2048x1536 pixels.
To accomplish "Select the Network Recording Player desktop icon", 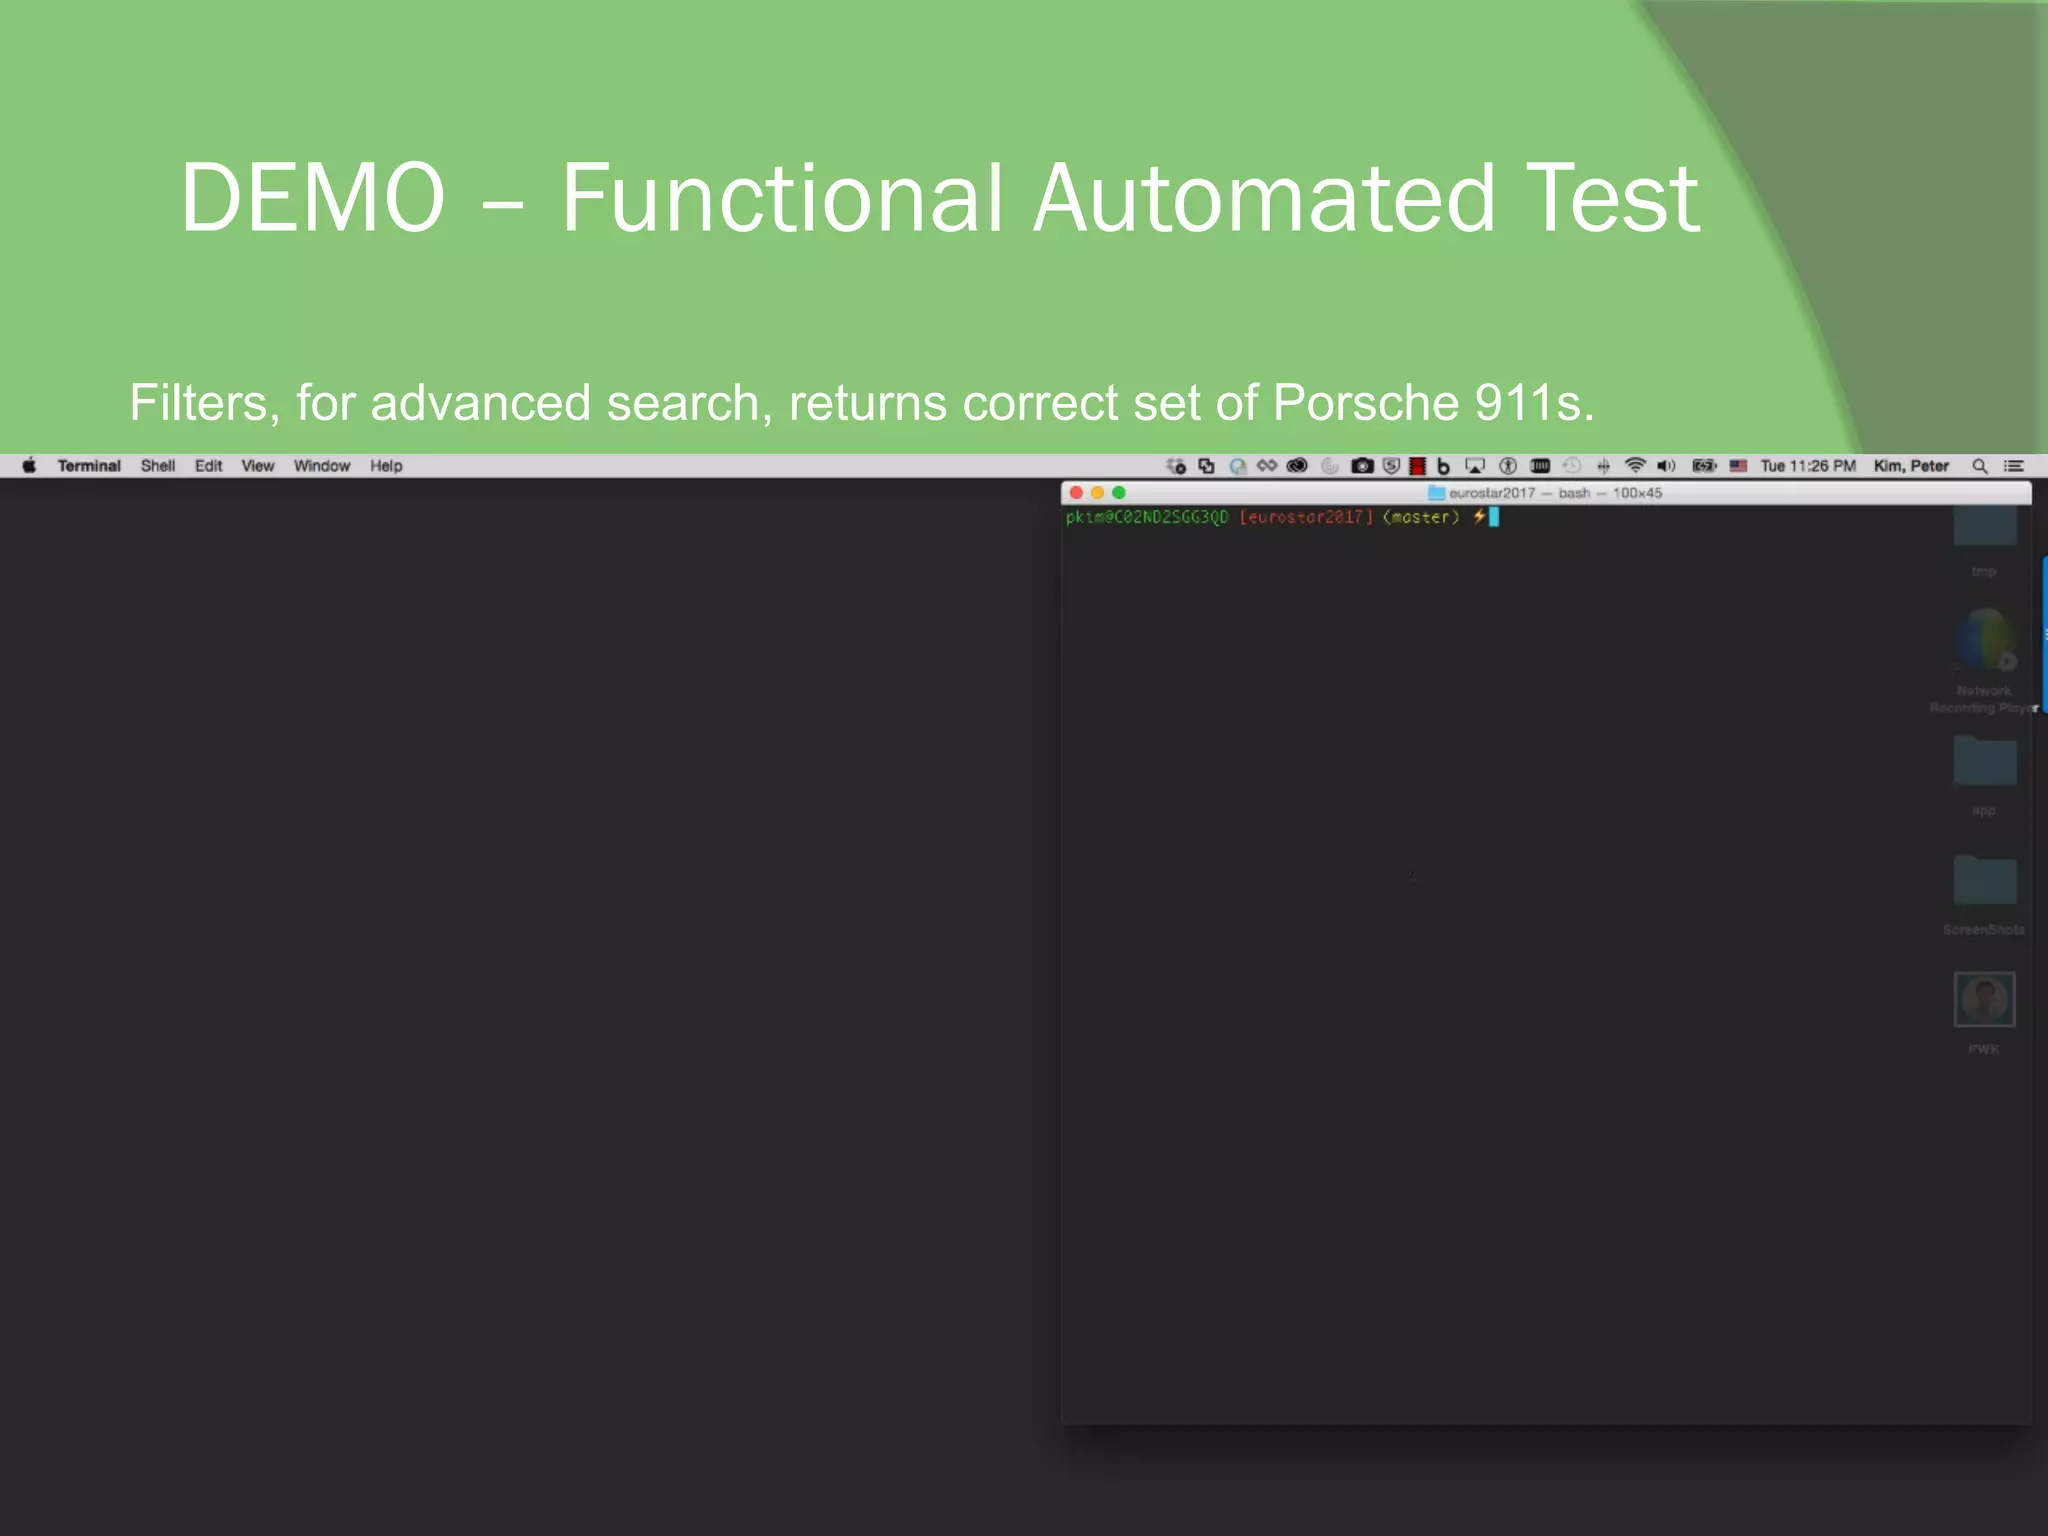I will tap(1984, 660).
